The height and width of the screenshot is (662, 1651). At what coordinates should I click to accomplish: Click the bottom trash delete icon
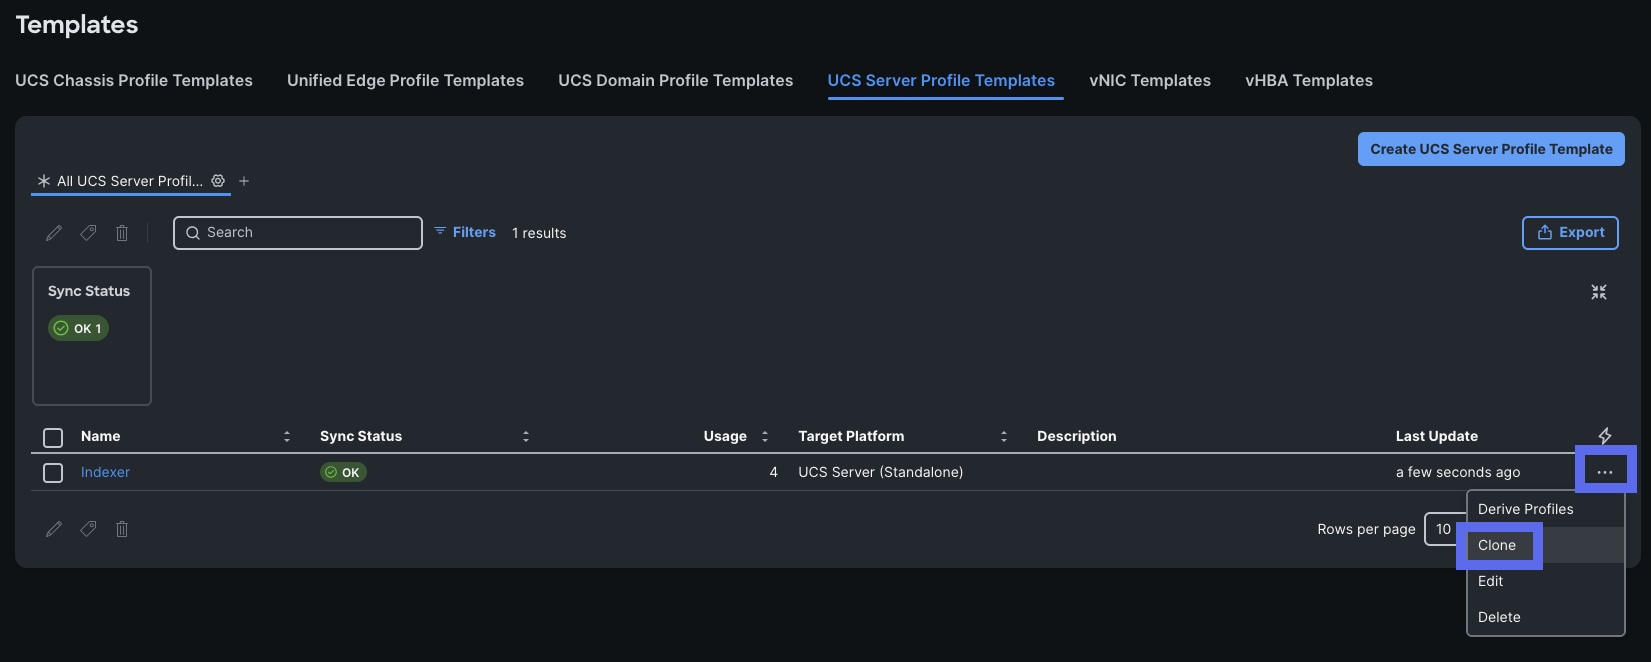pos(122,529)
